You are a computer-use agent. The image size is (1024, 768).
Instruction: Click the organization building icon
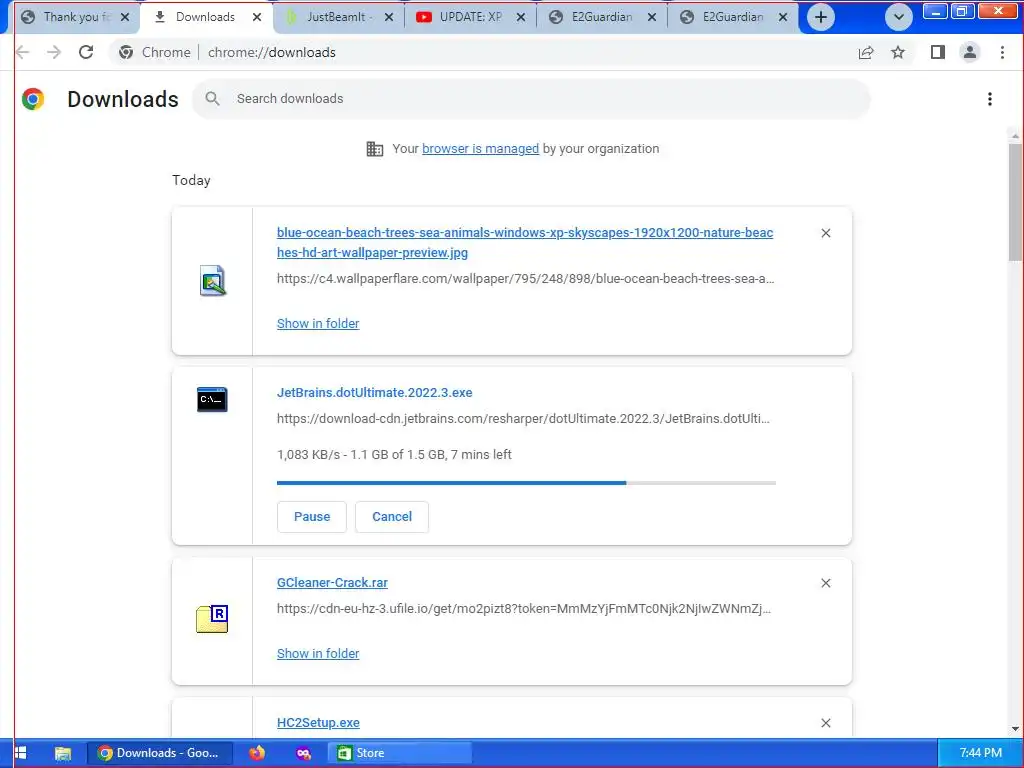point(375,149)
